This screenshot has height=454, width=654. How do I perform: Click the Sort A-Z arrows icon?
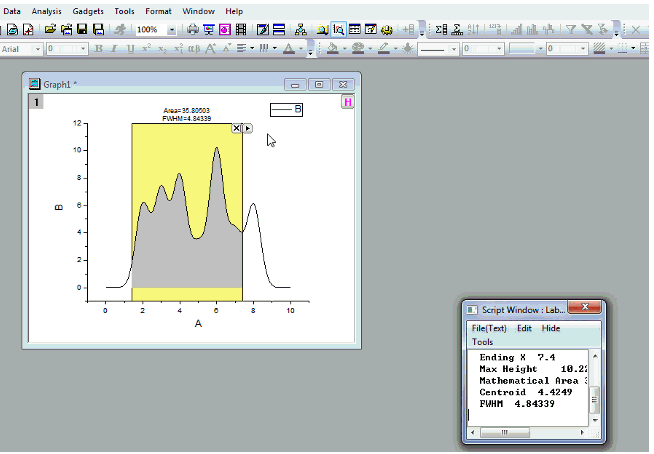473,30
